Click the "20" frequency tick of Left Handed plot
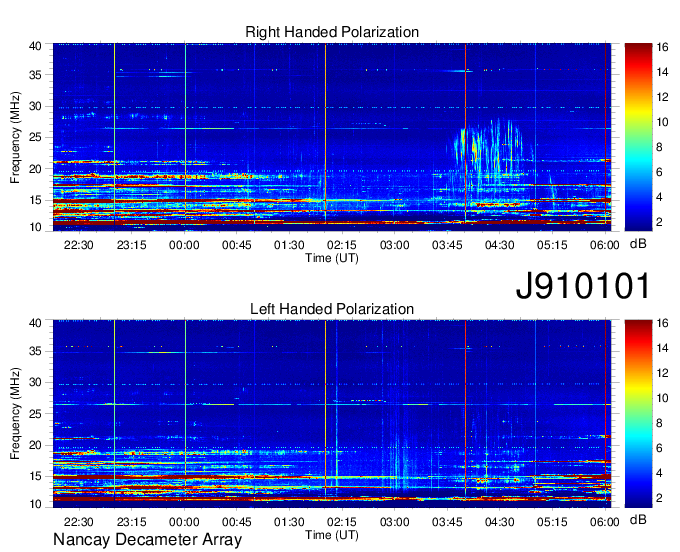 tap(35, 445)
